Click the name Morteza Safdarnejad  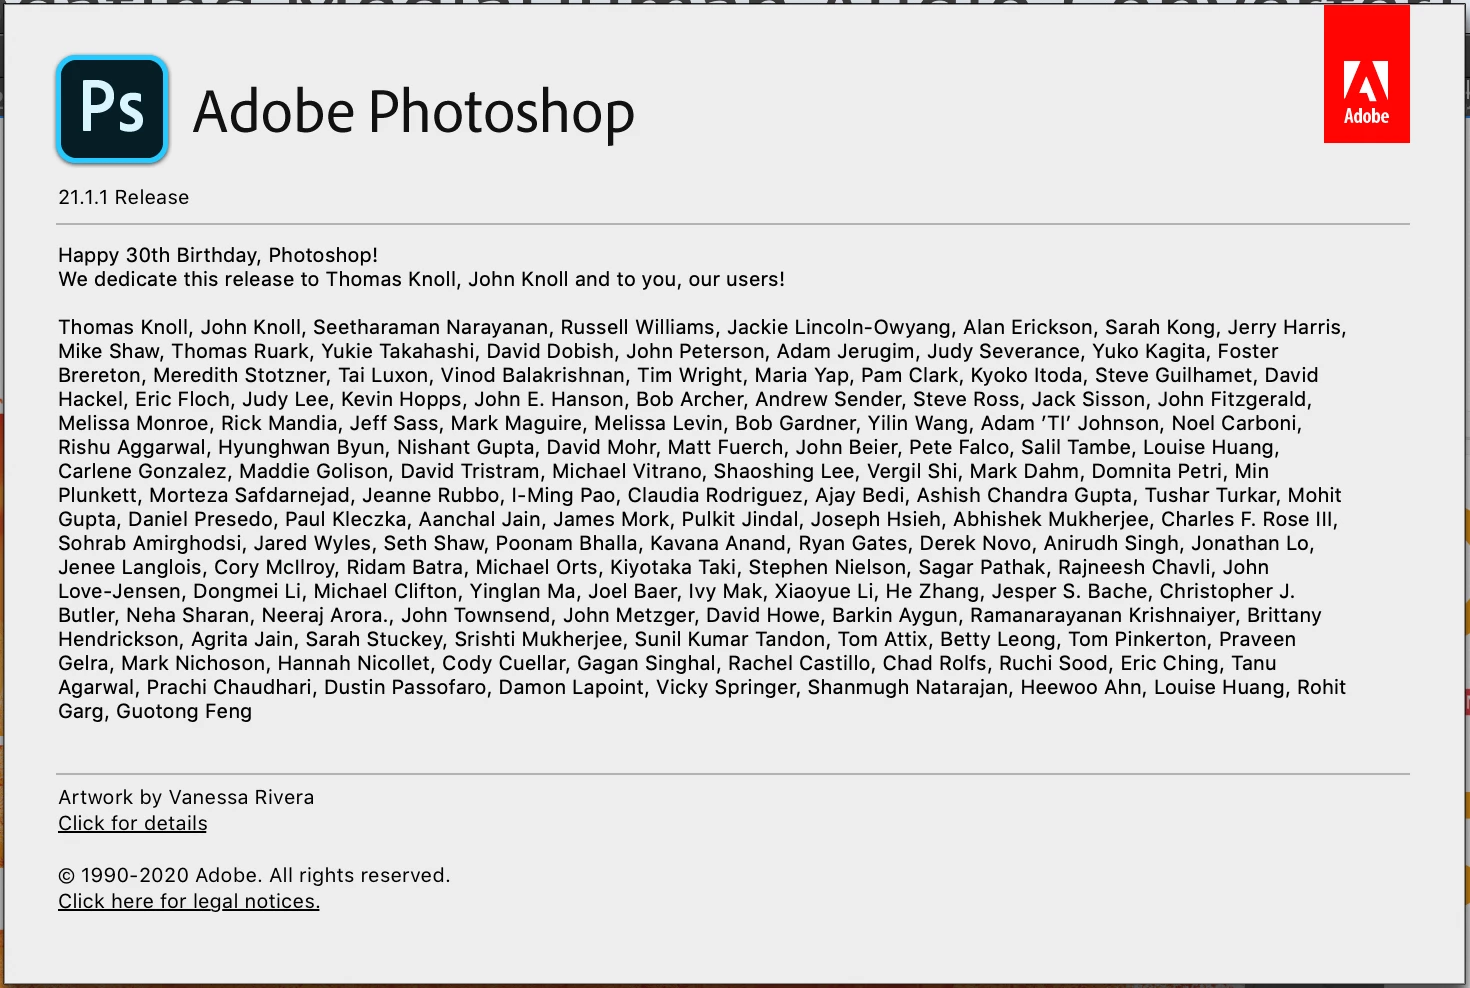(250, 495)
